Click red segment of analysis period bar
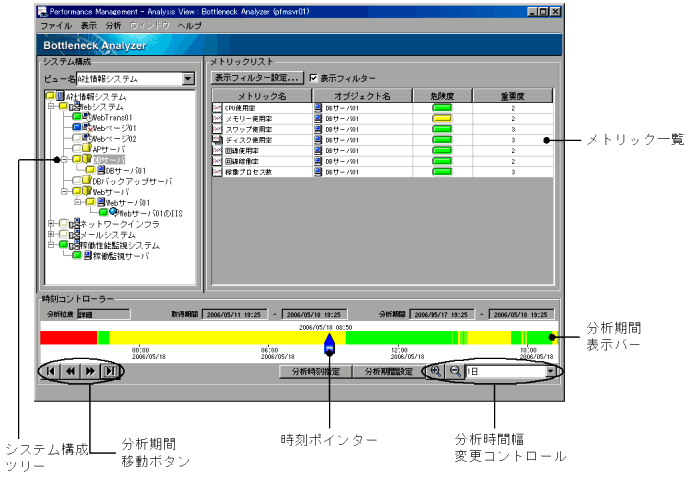The height and width of the screenshot is (481, 688). [68, 337]
